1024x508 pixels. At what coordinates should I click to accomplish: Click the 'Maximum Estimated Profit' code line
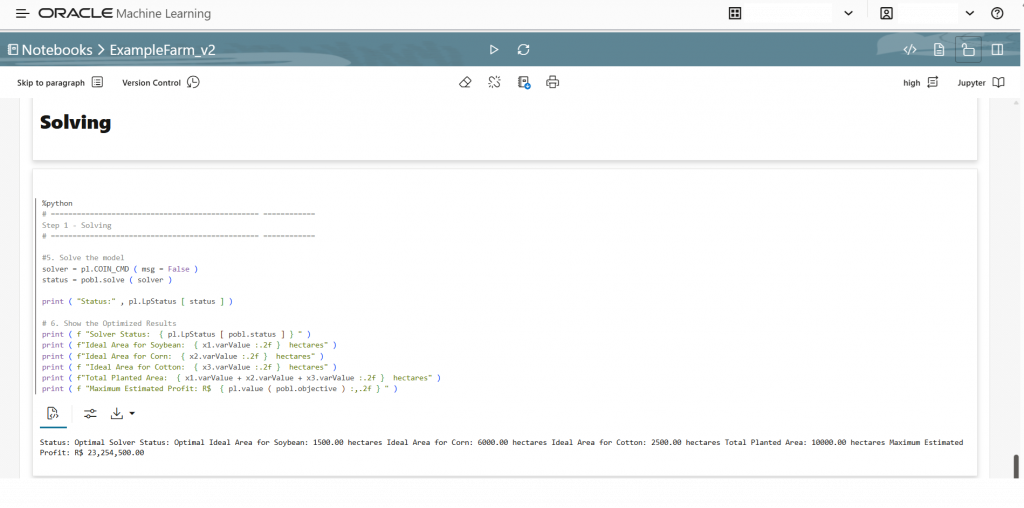pos(219,389)
